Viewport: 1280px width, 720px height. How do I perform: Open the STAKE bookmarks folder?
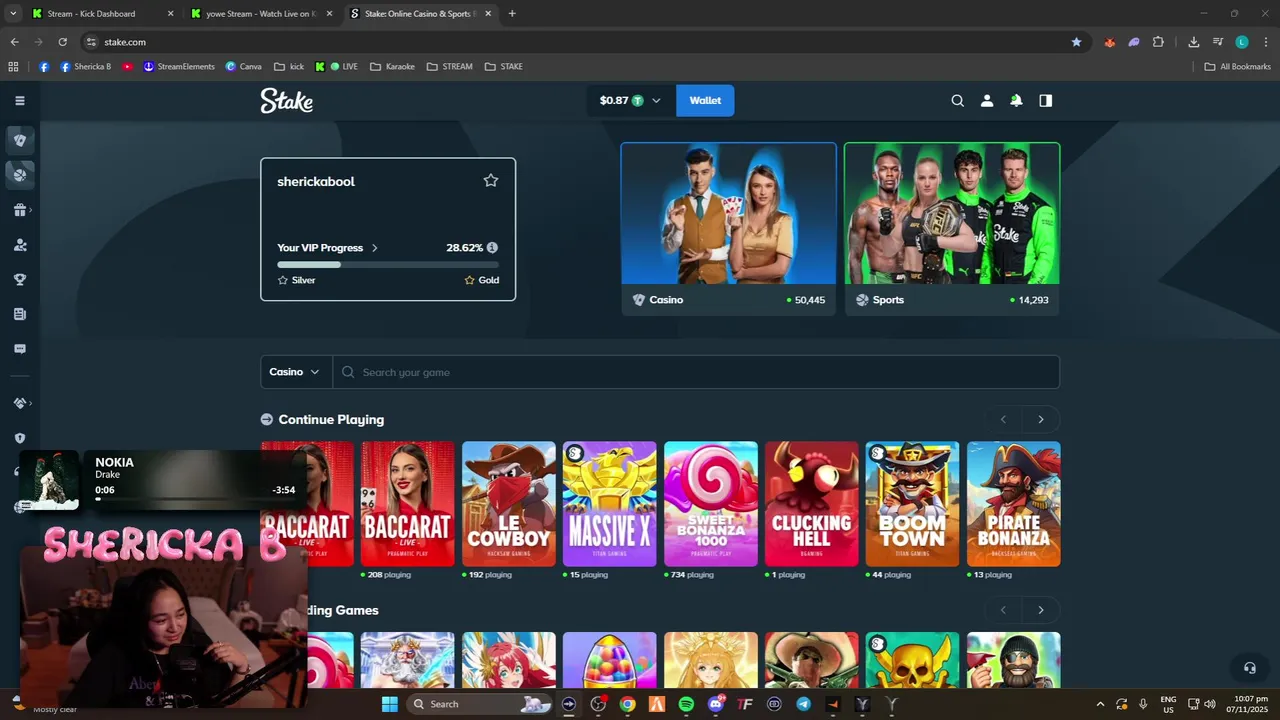(x=503, y=66)
